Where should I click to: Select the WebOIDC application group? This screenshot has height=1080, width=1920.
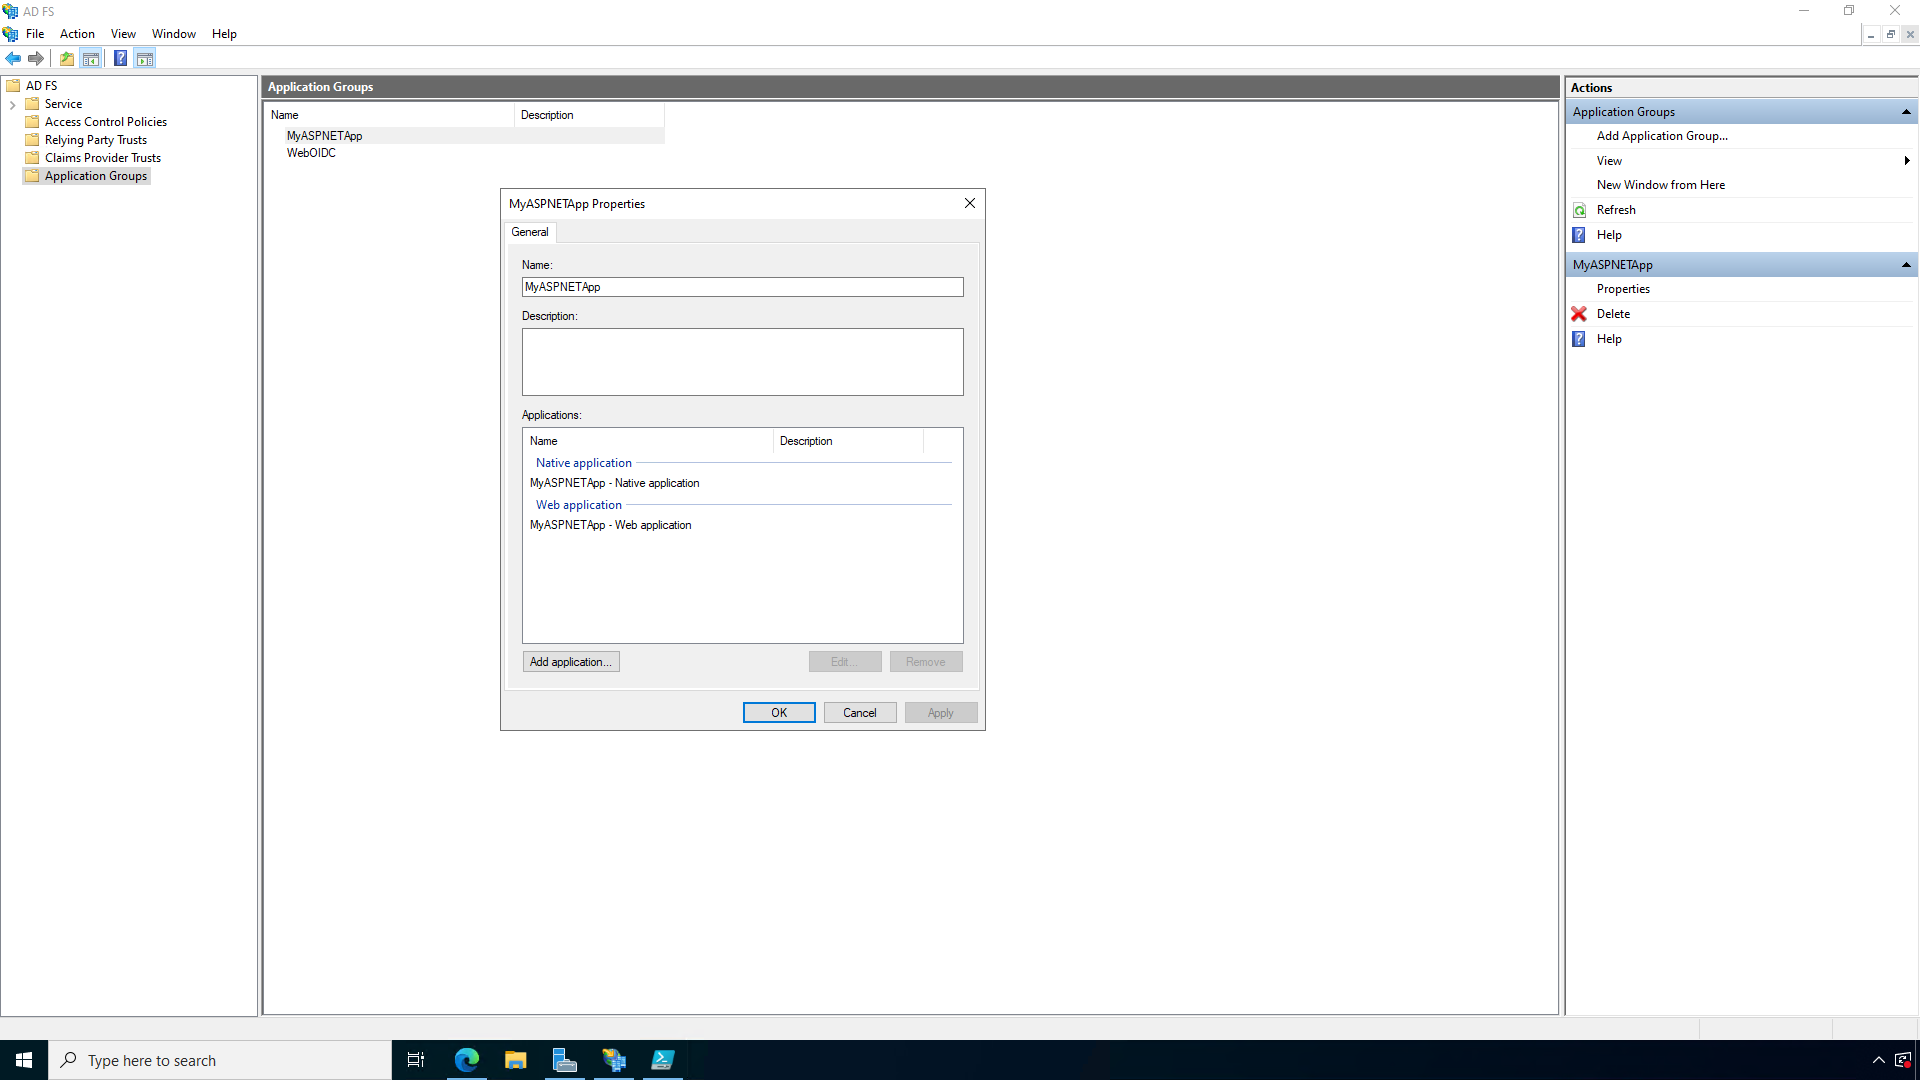311,152
